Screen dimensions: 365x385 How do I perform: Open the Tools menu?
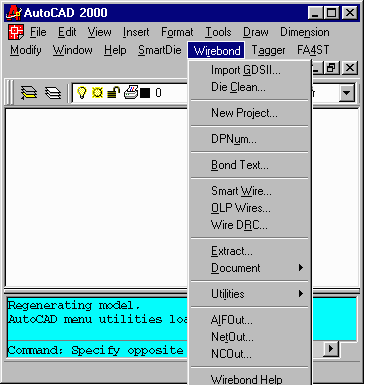coord(218,32)
